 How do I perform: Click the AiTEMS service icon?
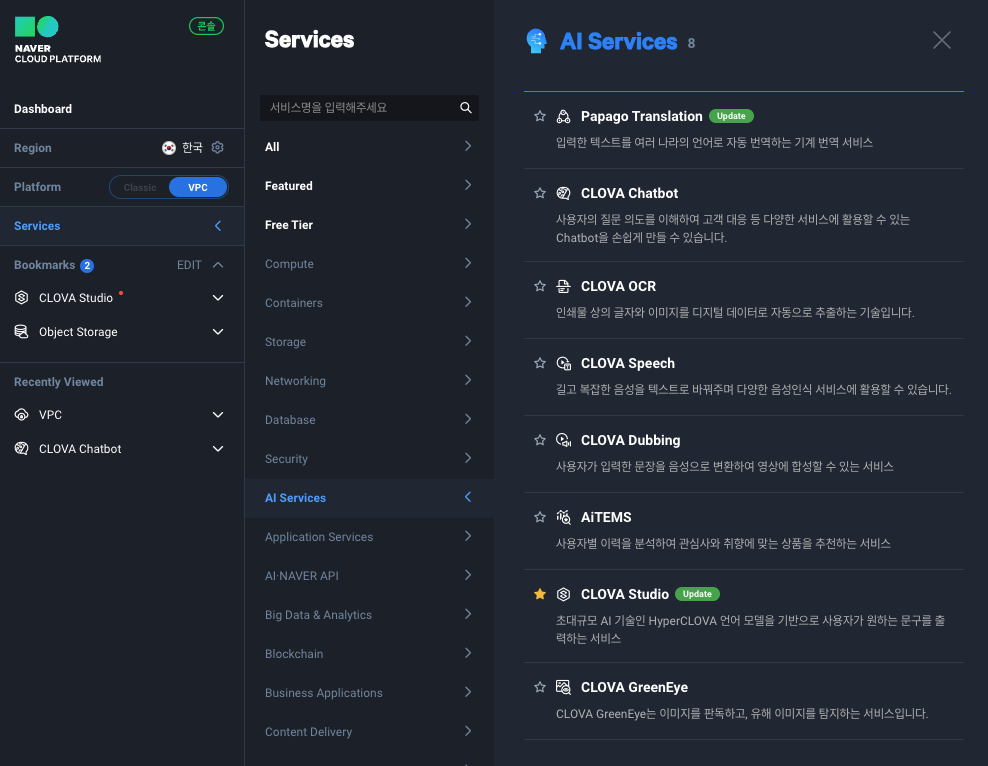[563, 517]
